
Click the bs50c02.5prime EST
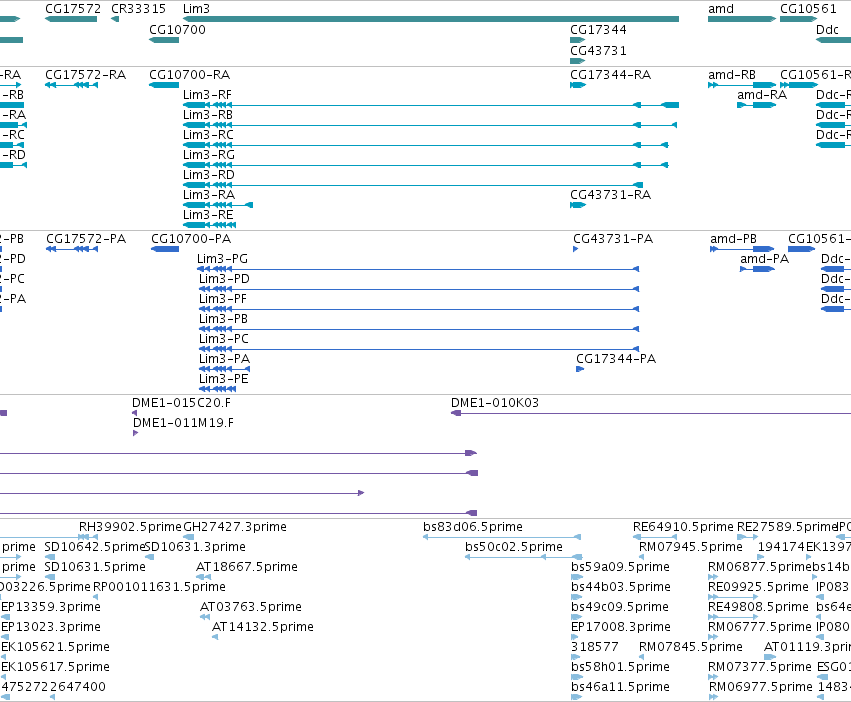[x=524, y=556]
